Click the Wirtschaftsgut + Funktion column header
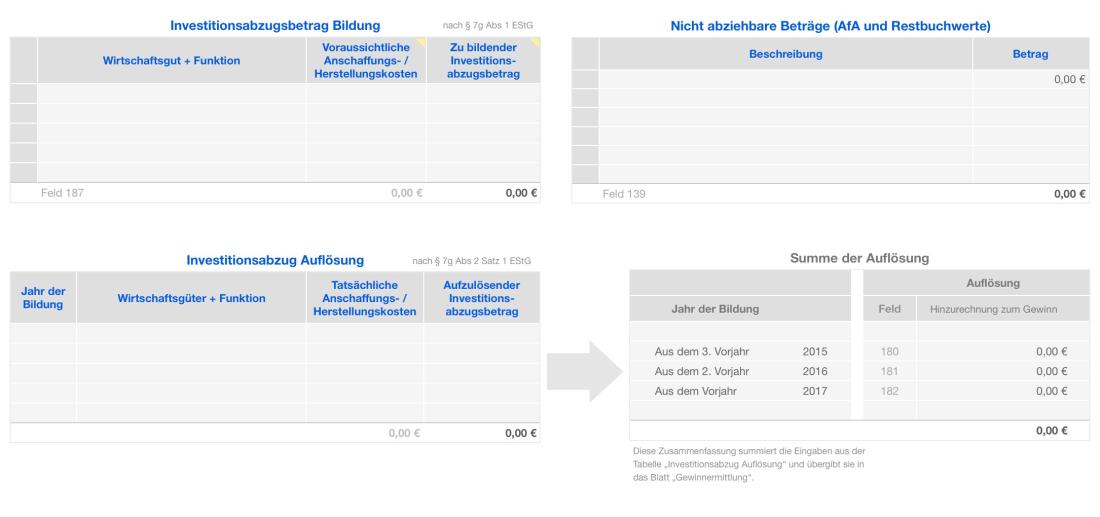The height and width of the screenshot is (517, 1100). pos(172,61)
